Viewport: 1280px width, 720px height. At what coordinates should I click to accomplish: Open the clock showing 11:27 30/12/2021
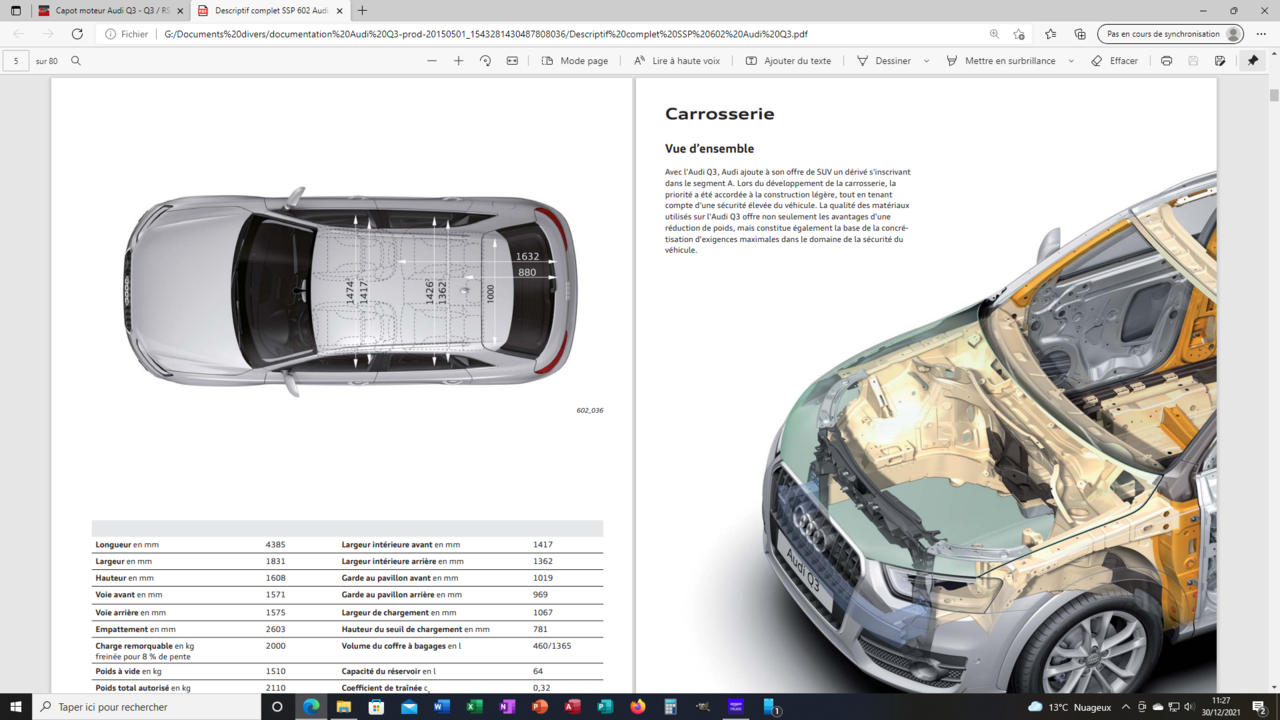coord(1221,707)
